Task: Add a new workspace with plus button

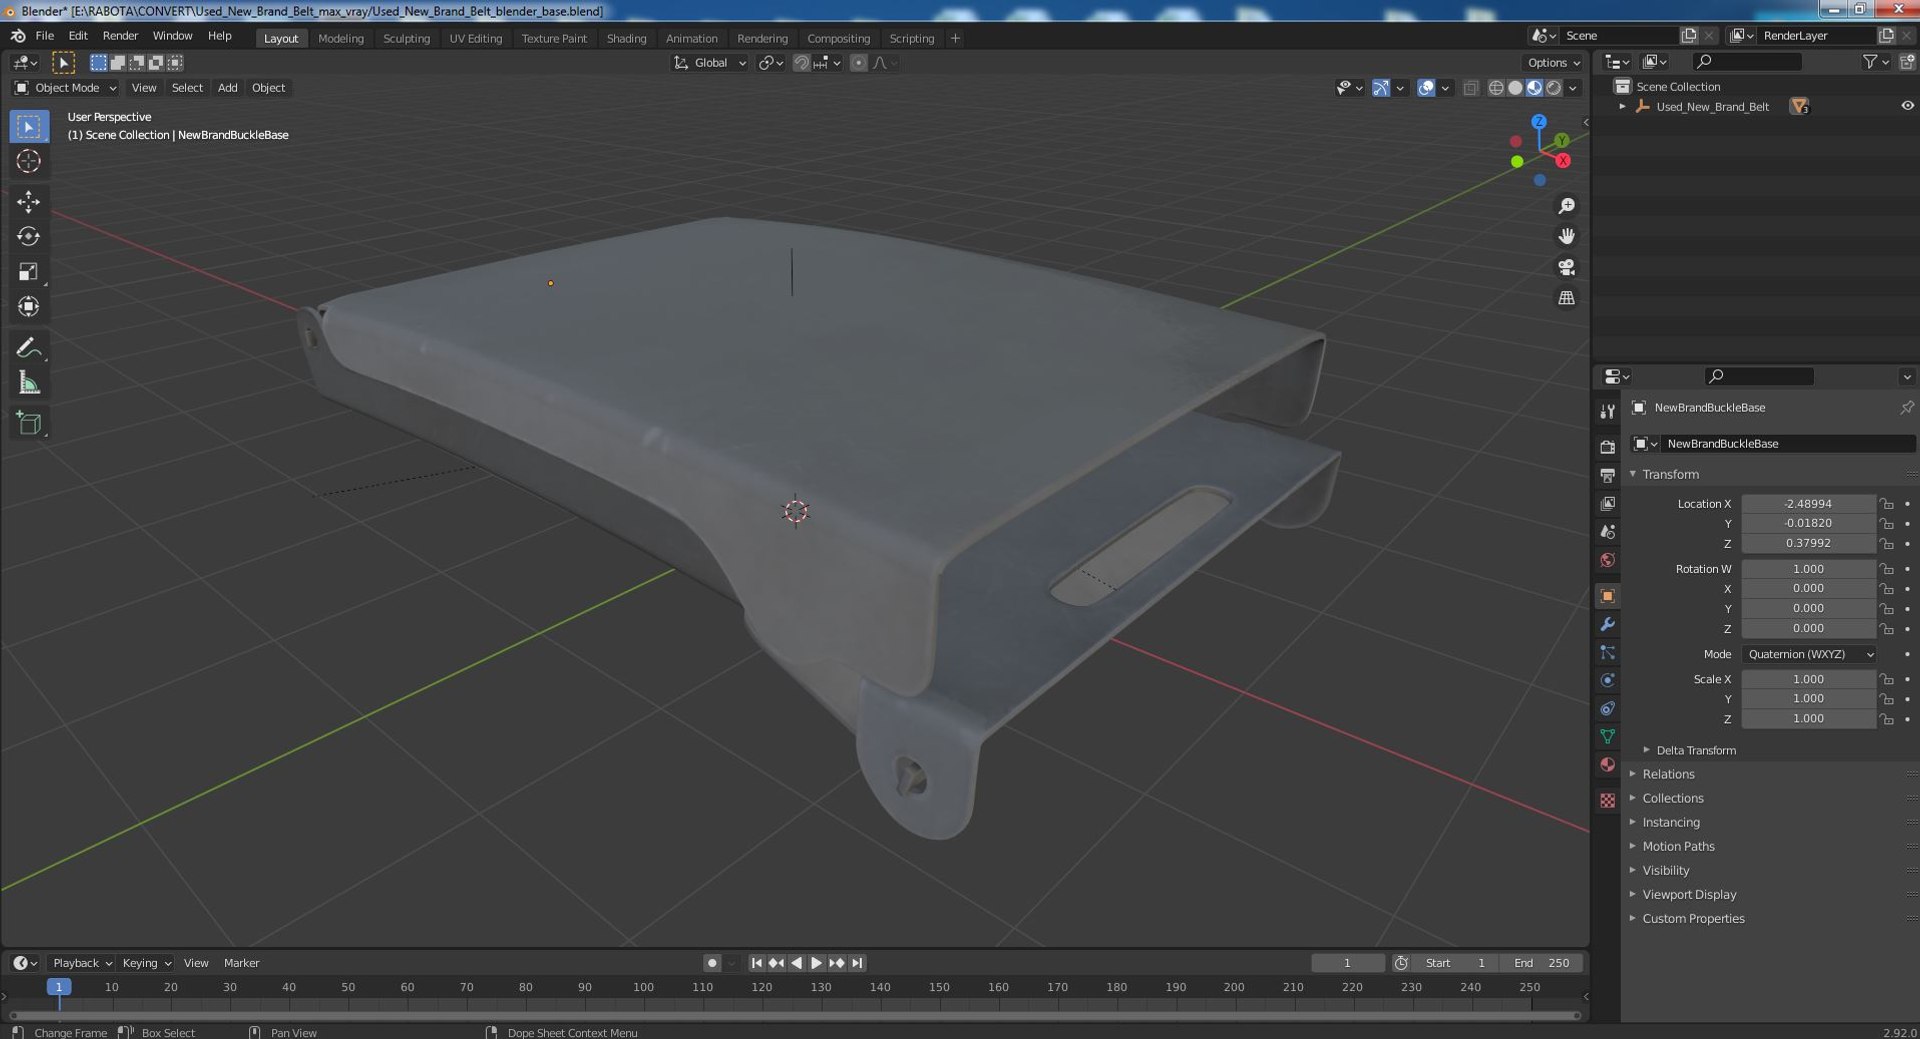Action: [955, 38]
